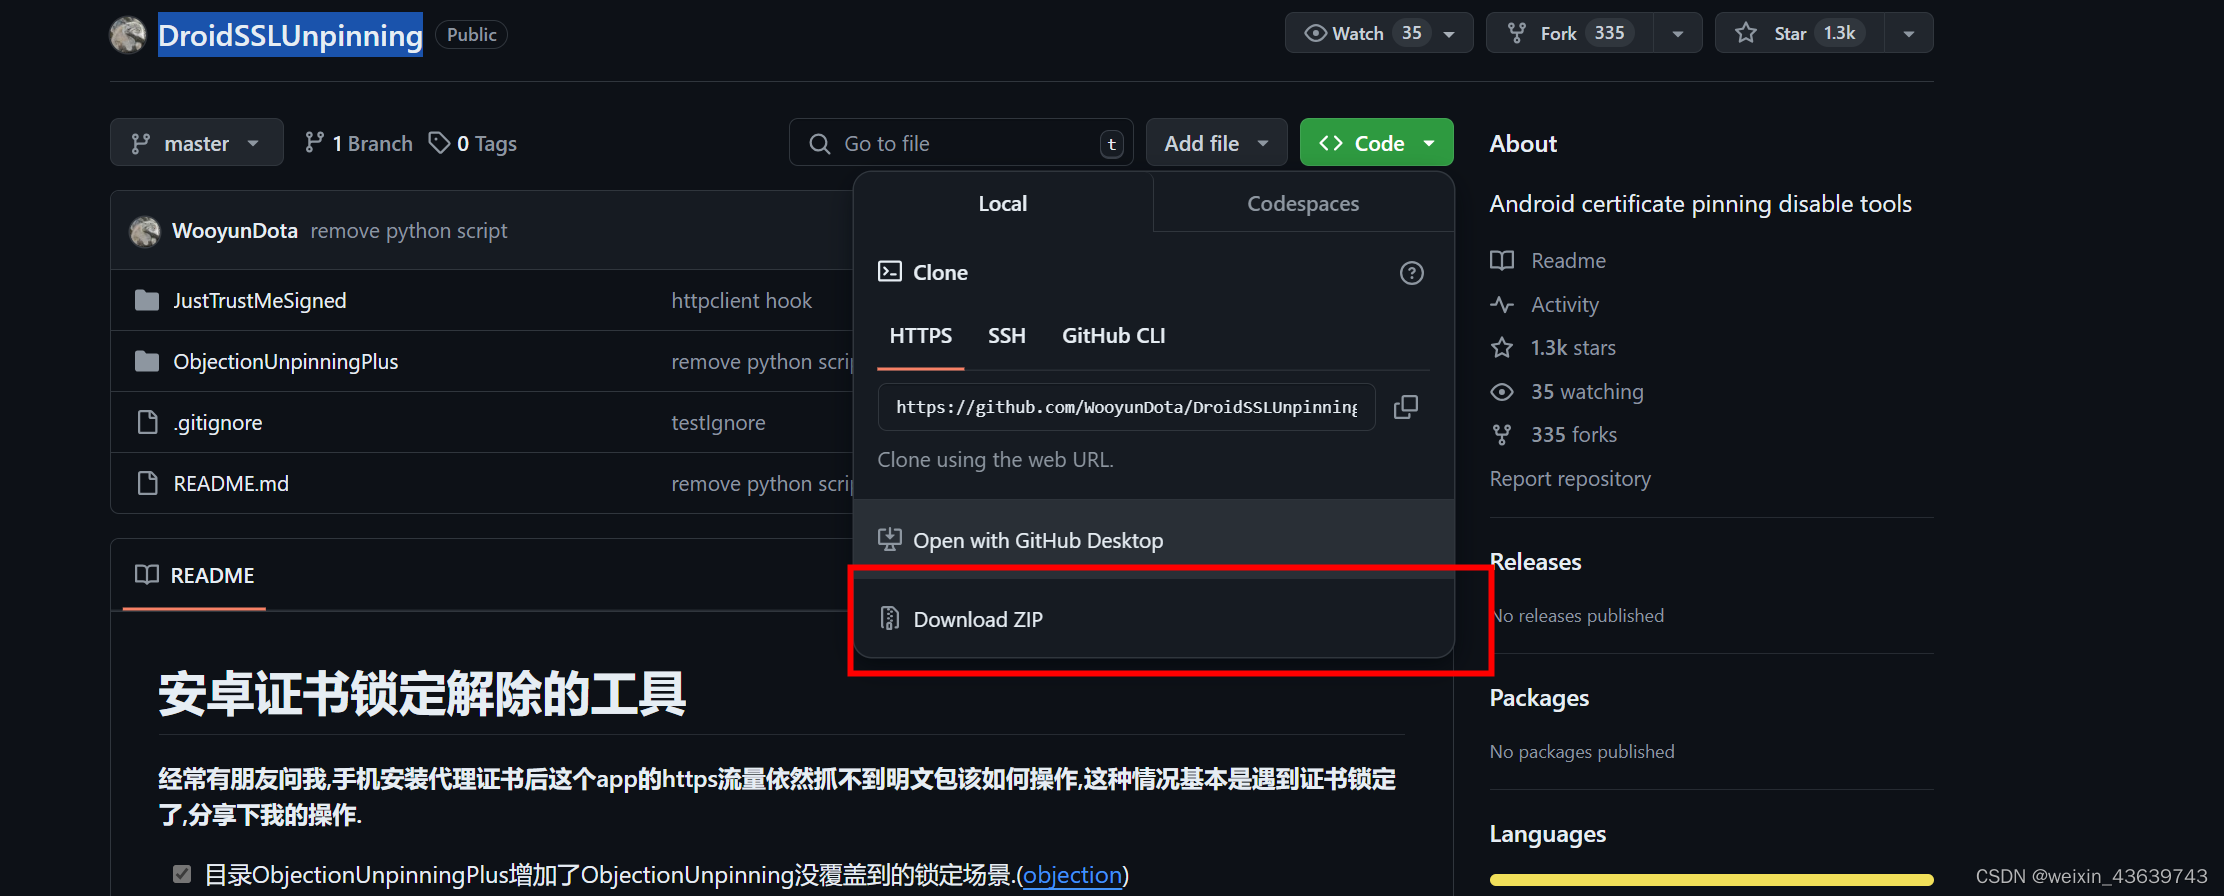
Task: Open the 'httpclient hook' commit message
Action: click(741, 300)
